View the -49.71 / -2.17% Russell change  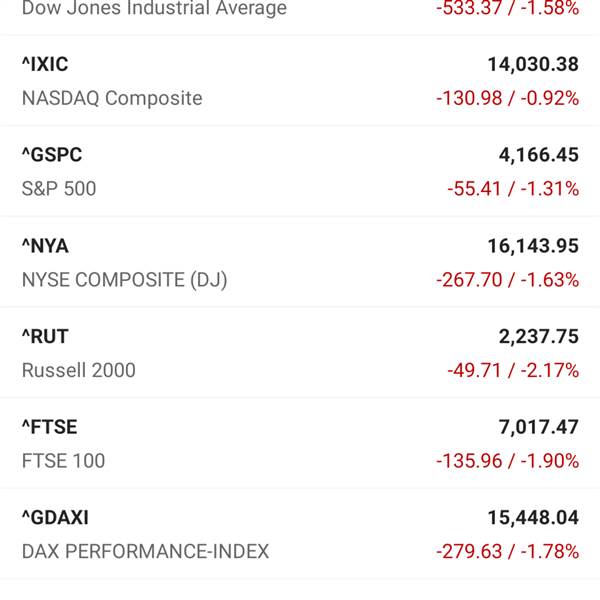point(513,370)
